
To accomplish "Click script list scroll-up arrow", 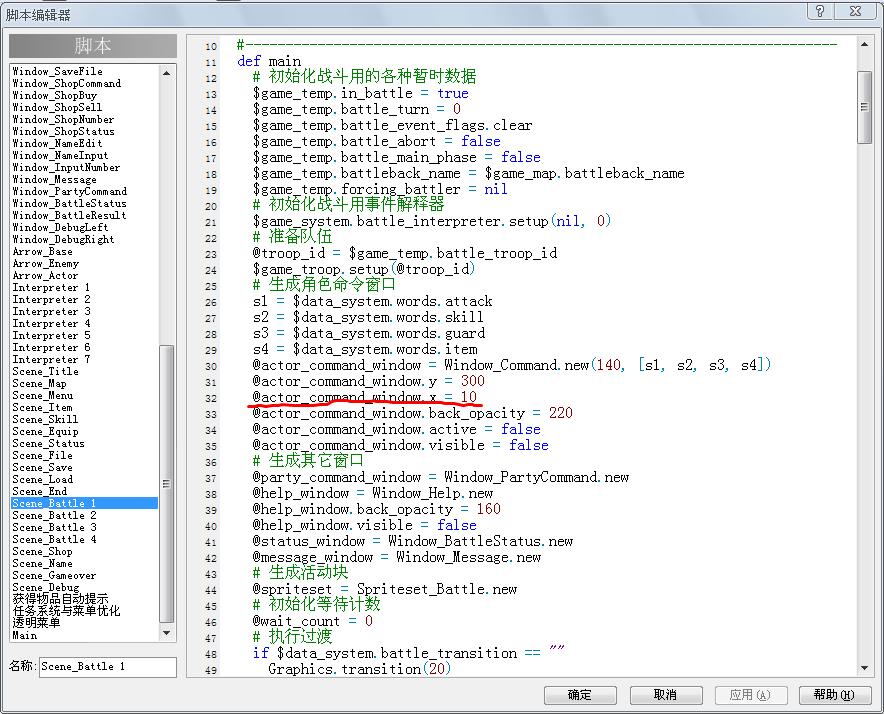I will 166,73.
